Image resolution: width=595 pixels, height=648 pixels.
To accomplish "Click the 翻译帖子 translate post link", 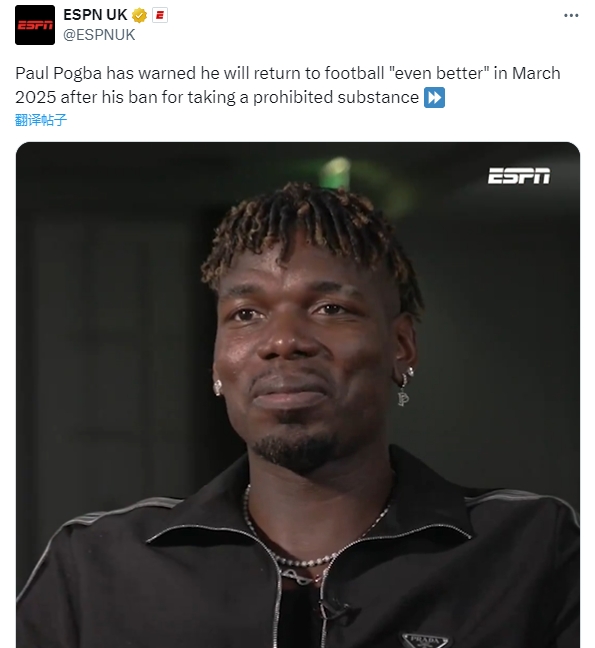I will 40,120.
